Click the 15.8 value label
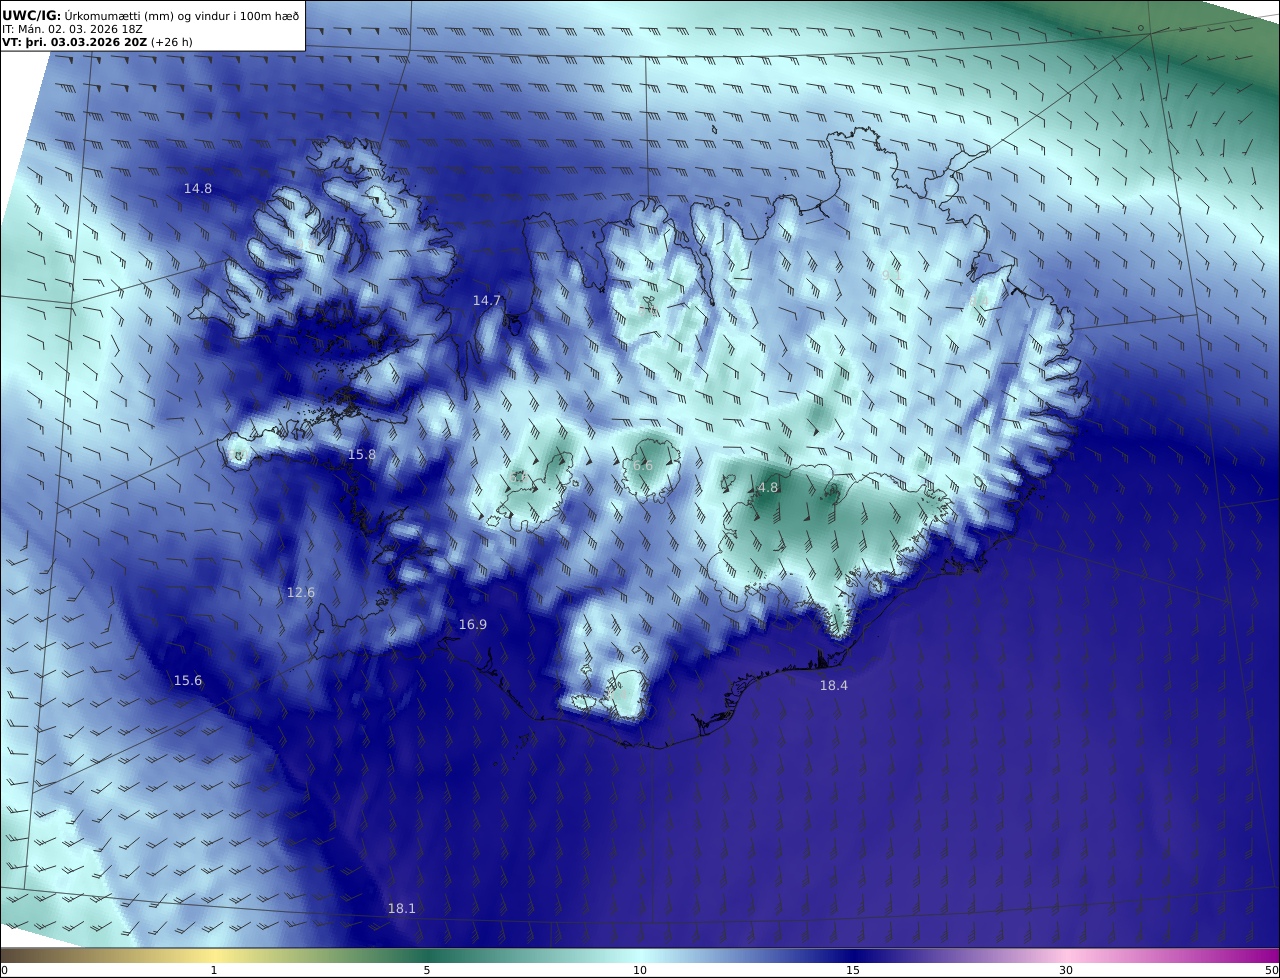 click(x=362, y=454)
